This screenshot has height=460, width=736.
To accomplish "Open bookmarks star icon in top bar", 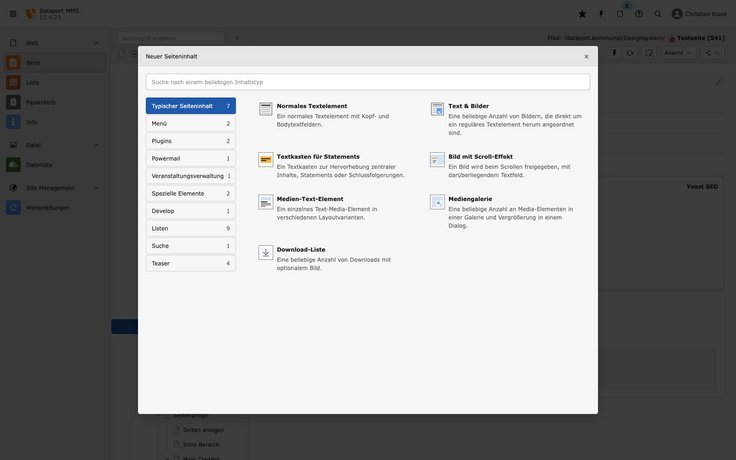I will click(x=582, y=14).
